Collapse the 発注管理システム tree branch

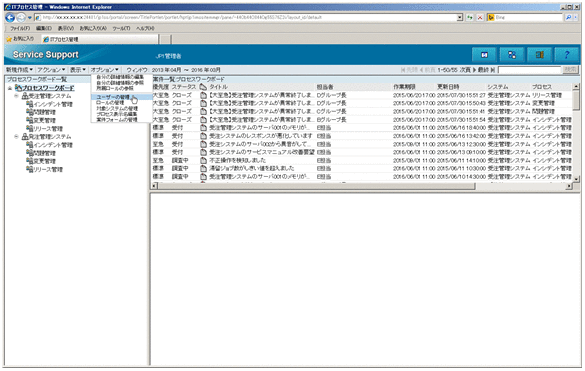pyautogui.click(x=16, y=137)
